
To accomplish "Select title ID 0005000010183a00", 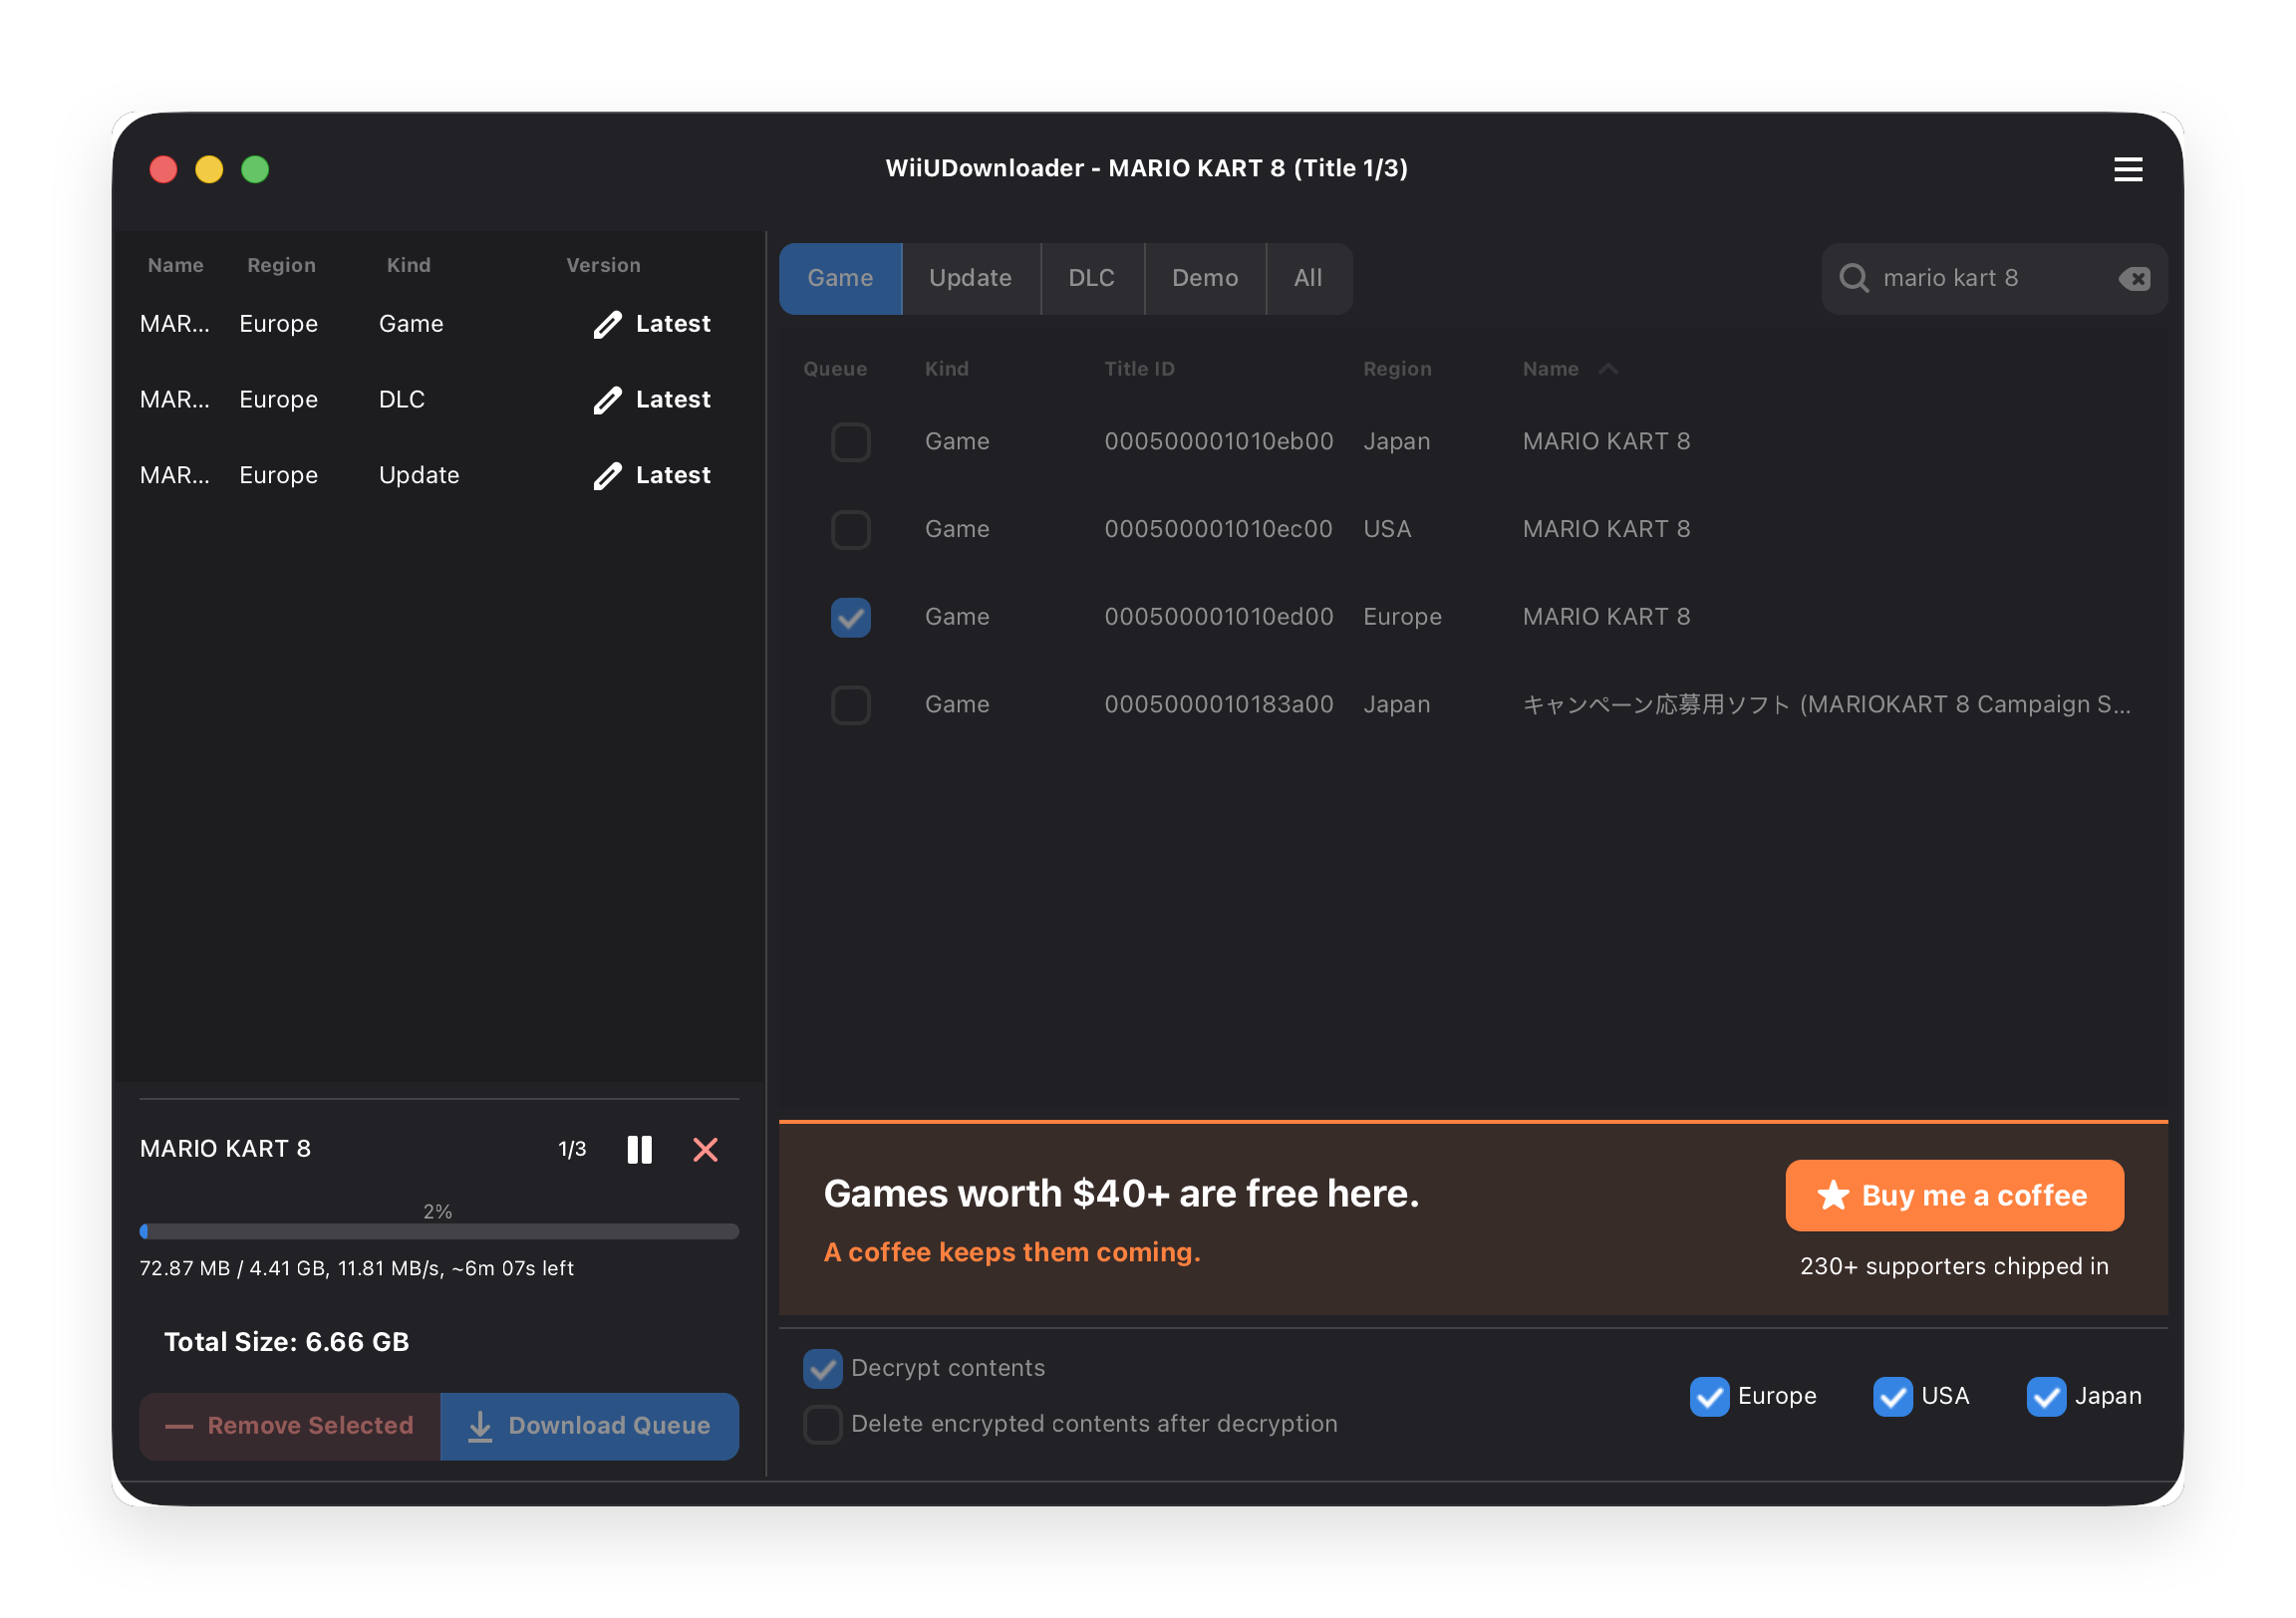I will click(x=1218, y=705).
